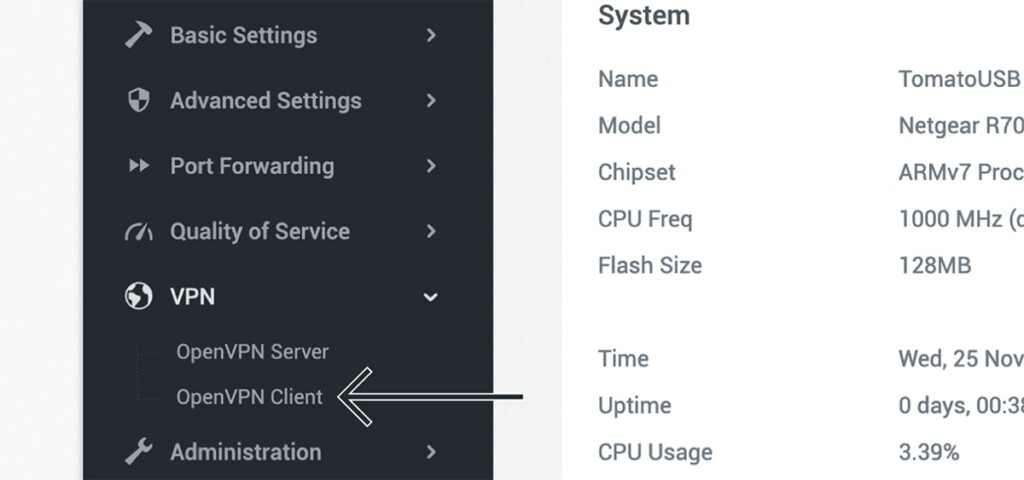1024x480 pixels.
Task: Click the VPN menu label text
Action: [x=193, y=296]
